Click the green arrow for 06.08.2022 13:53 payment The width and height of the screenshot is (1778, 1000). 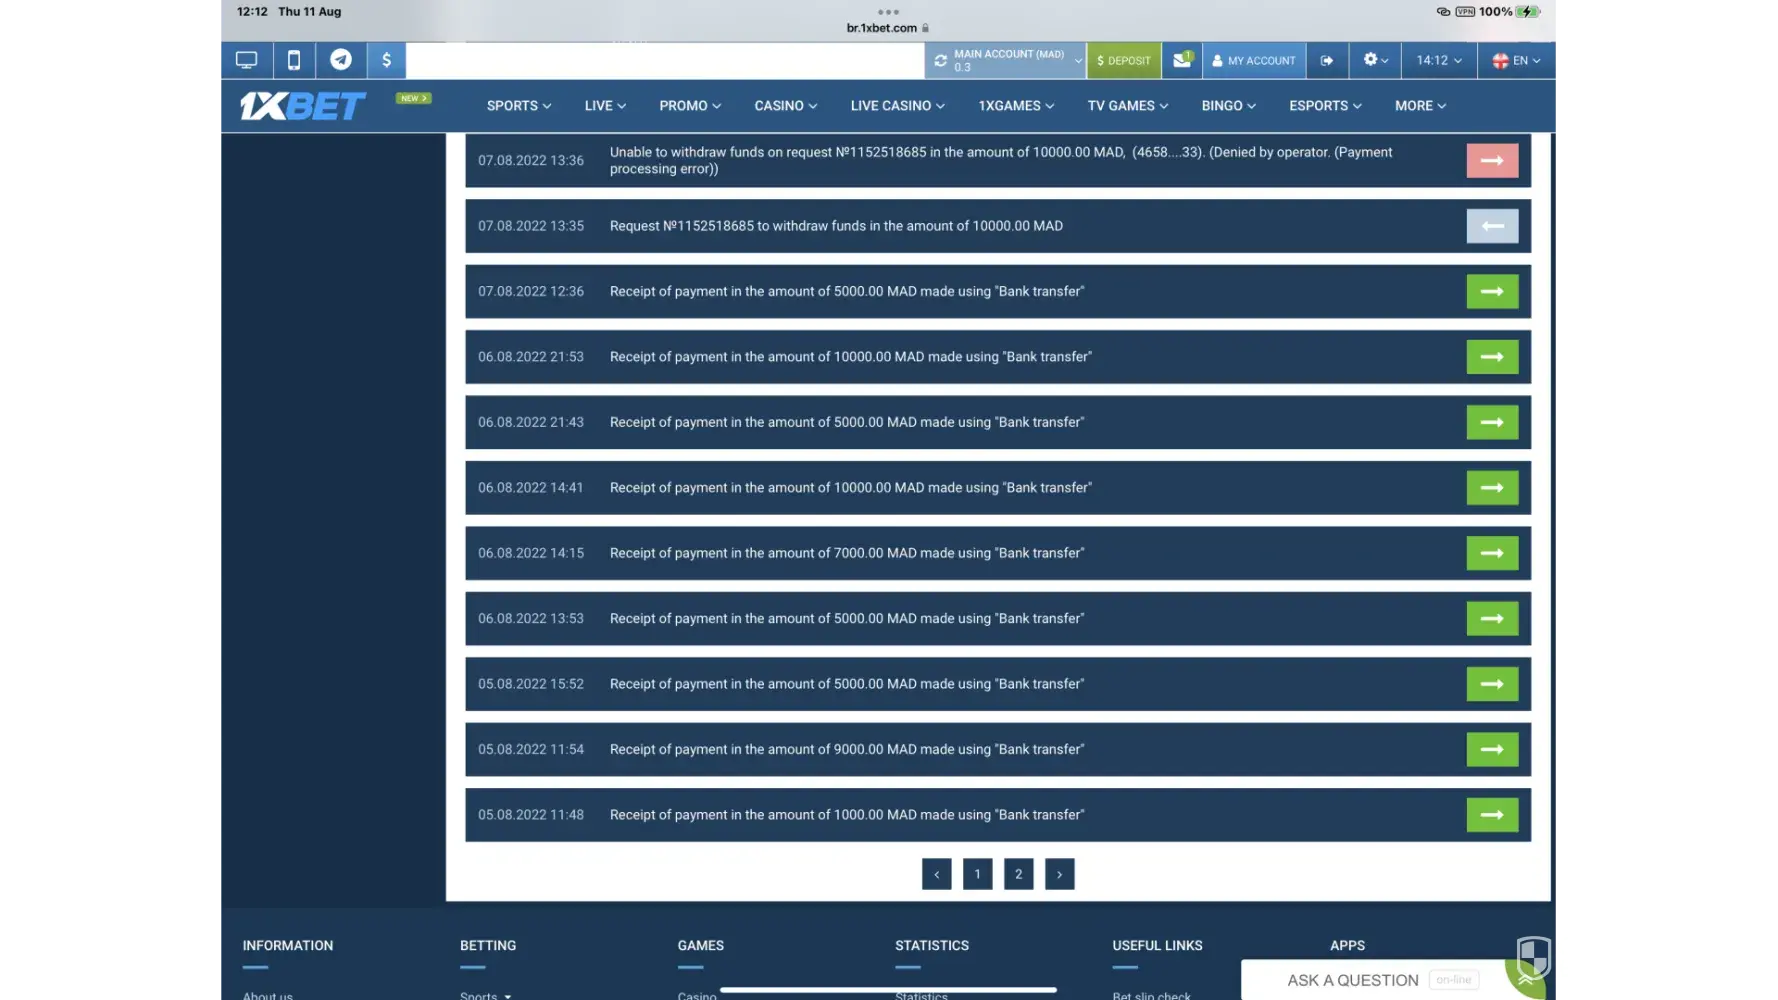(1492, 619)
